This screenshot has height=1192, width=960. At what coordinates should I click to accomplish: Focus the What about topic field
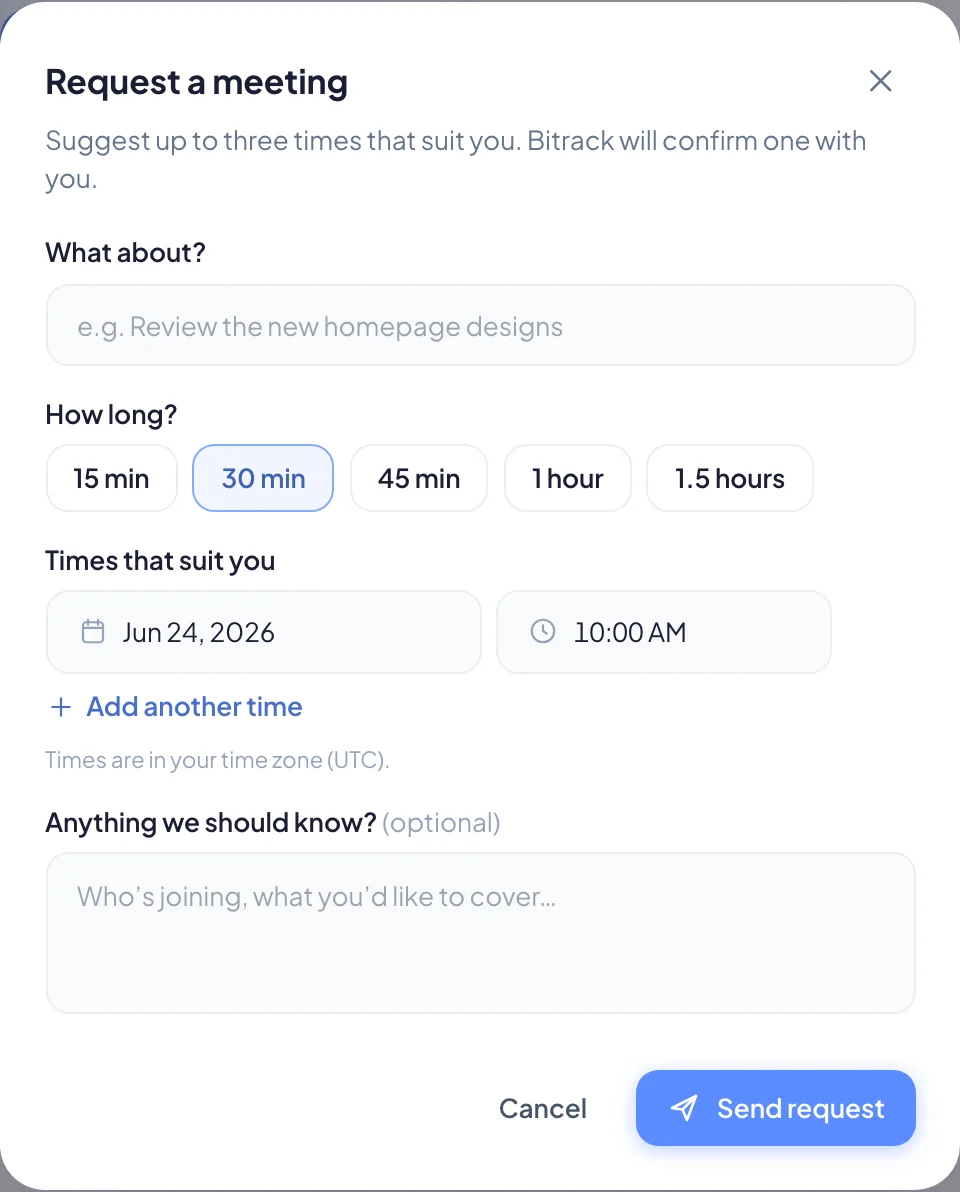pos(480,325)
